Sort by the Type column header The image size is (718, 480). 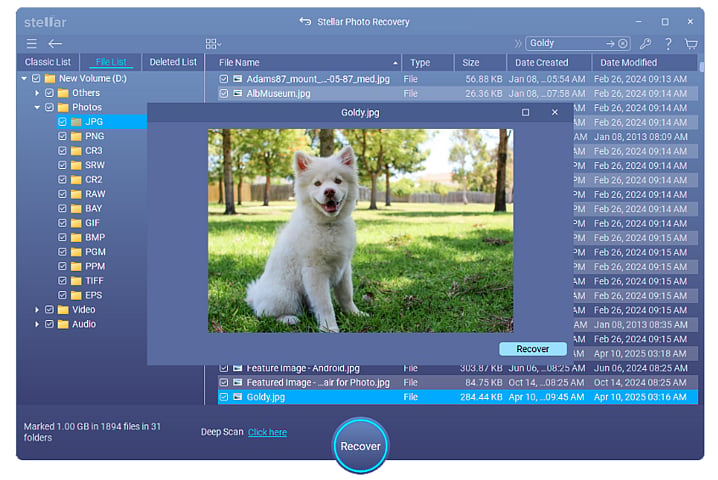(x=428, y=62)
